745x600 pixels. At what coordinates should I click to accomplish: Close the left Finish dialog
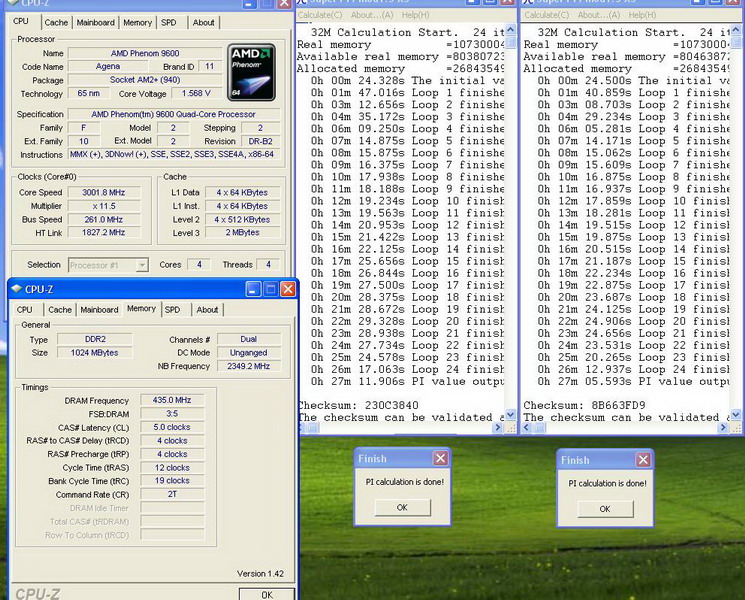click(x=440, y=458)
